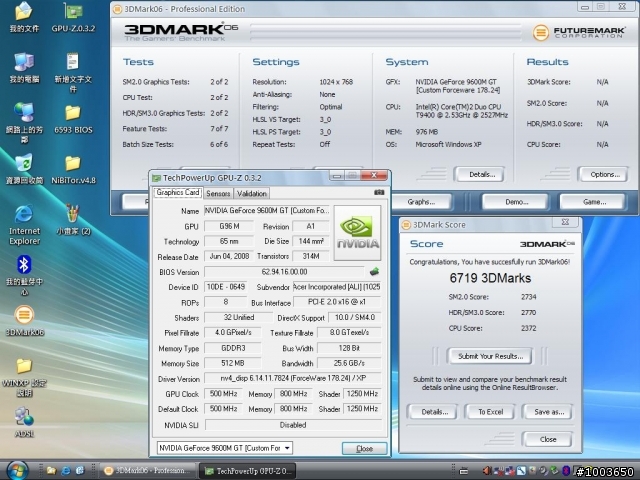Click Close button in 3DMark Score window

[x=548, y=439]
